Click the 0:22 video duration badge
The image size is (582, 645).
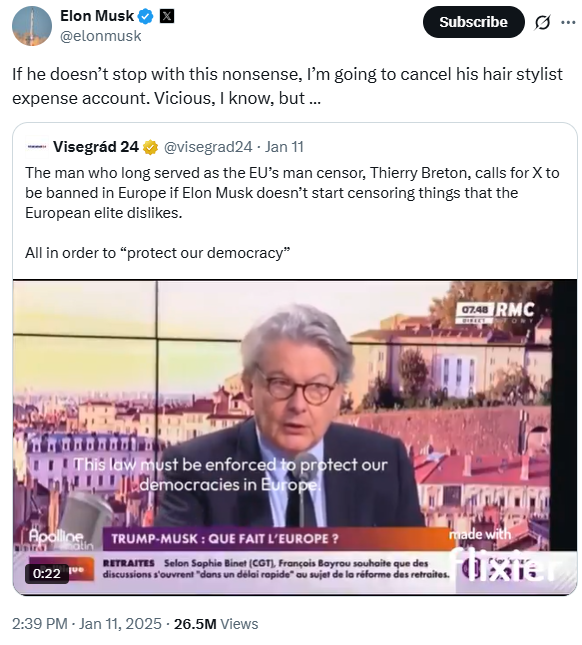[46, 573]
